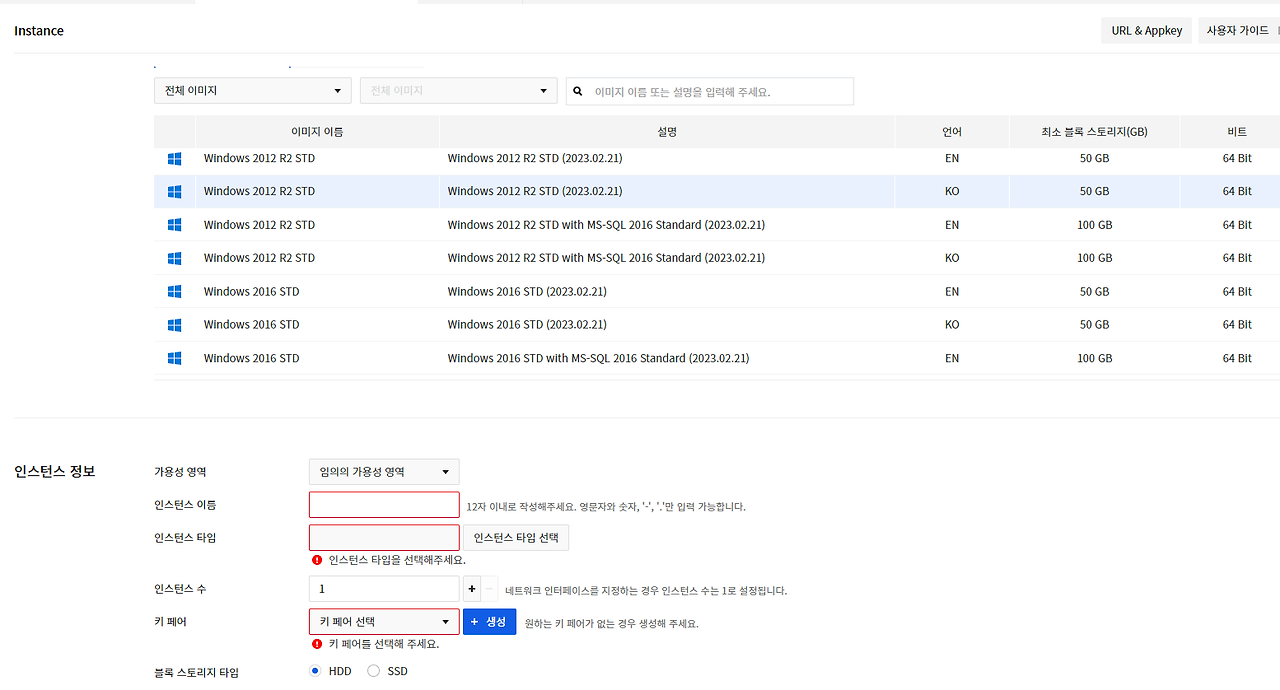Select Windows 2016 STD (2023.02.21) KO description
The width and height of the screenshot is (1280, 690).
coord(527,325)
